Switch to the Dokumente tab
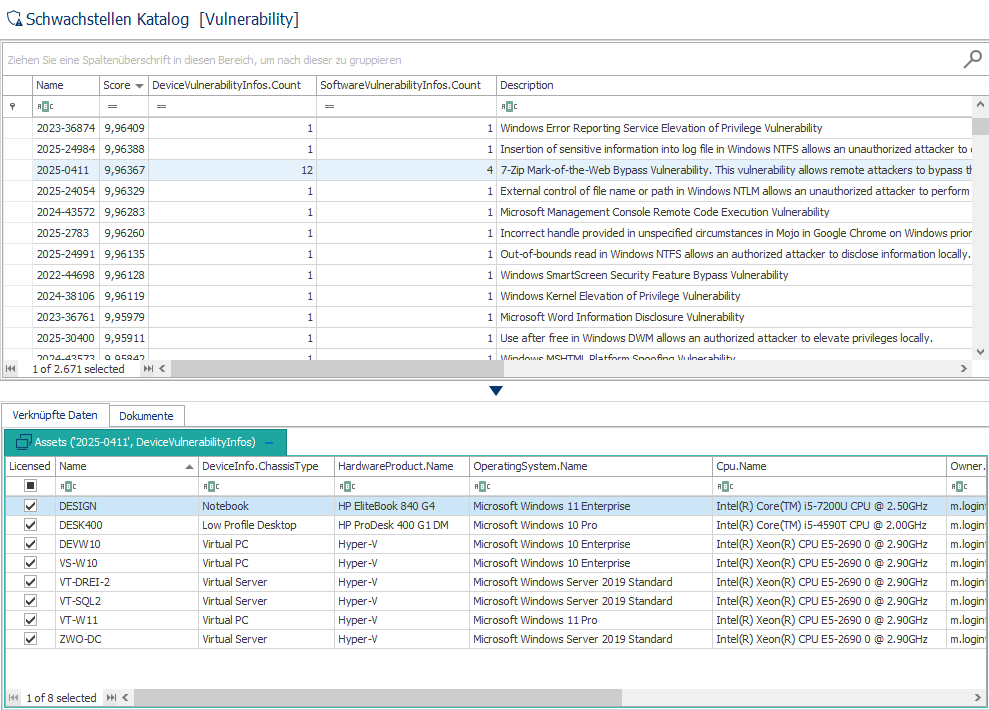Viewport: 989px width, 710px height. click(146, 416)
